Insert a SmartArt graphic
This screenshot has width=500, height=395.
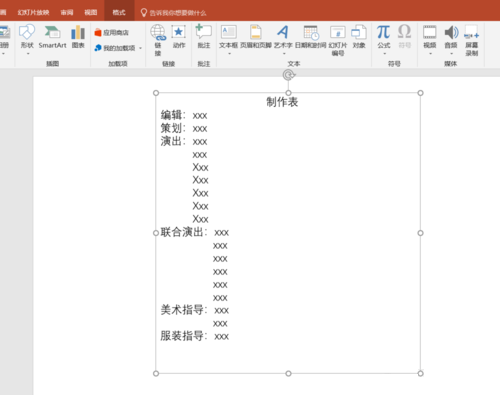[x=52, y=36]
